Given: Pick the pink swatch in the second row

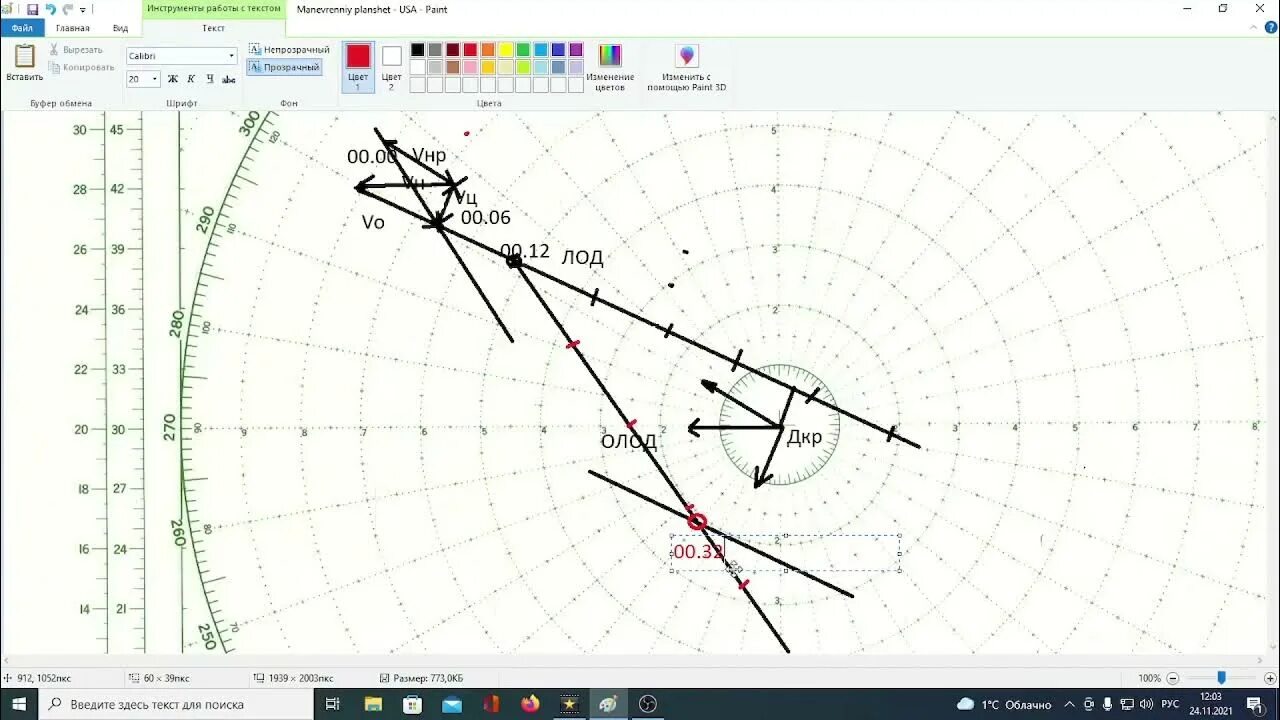Looking at the screenshot, I should [x=470, y=67].
